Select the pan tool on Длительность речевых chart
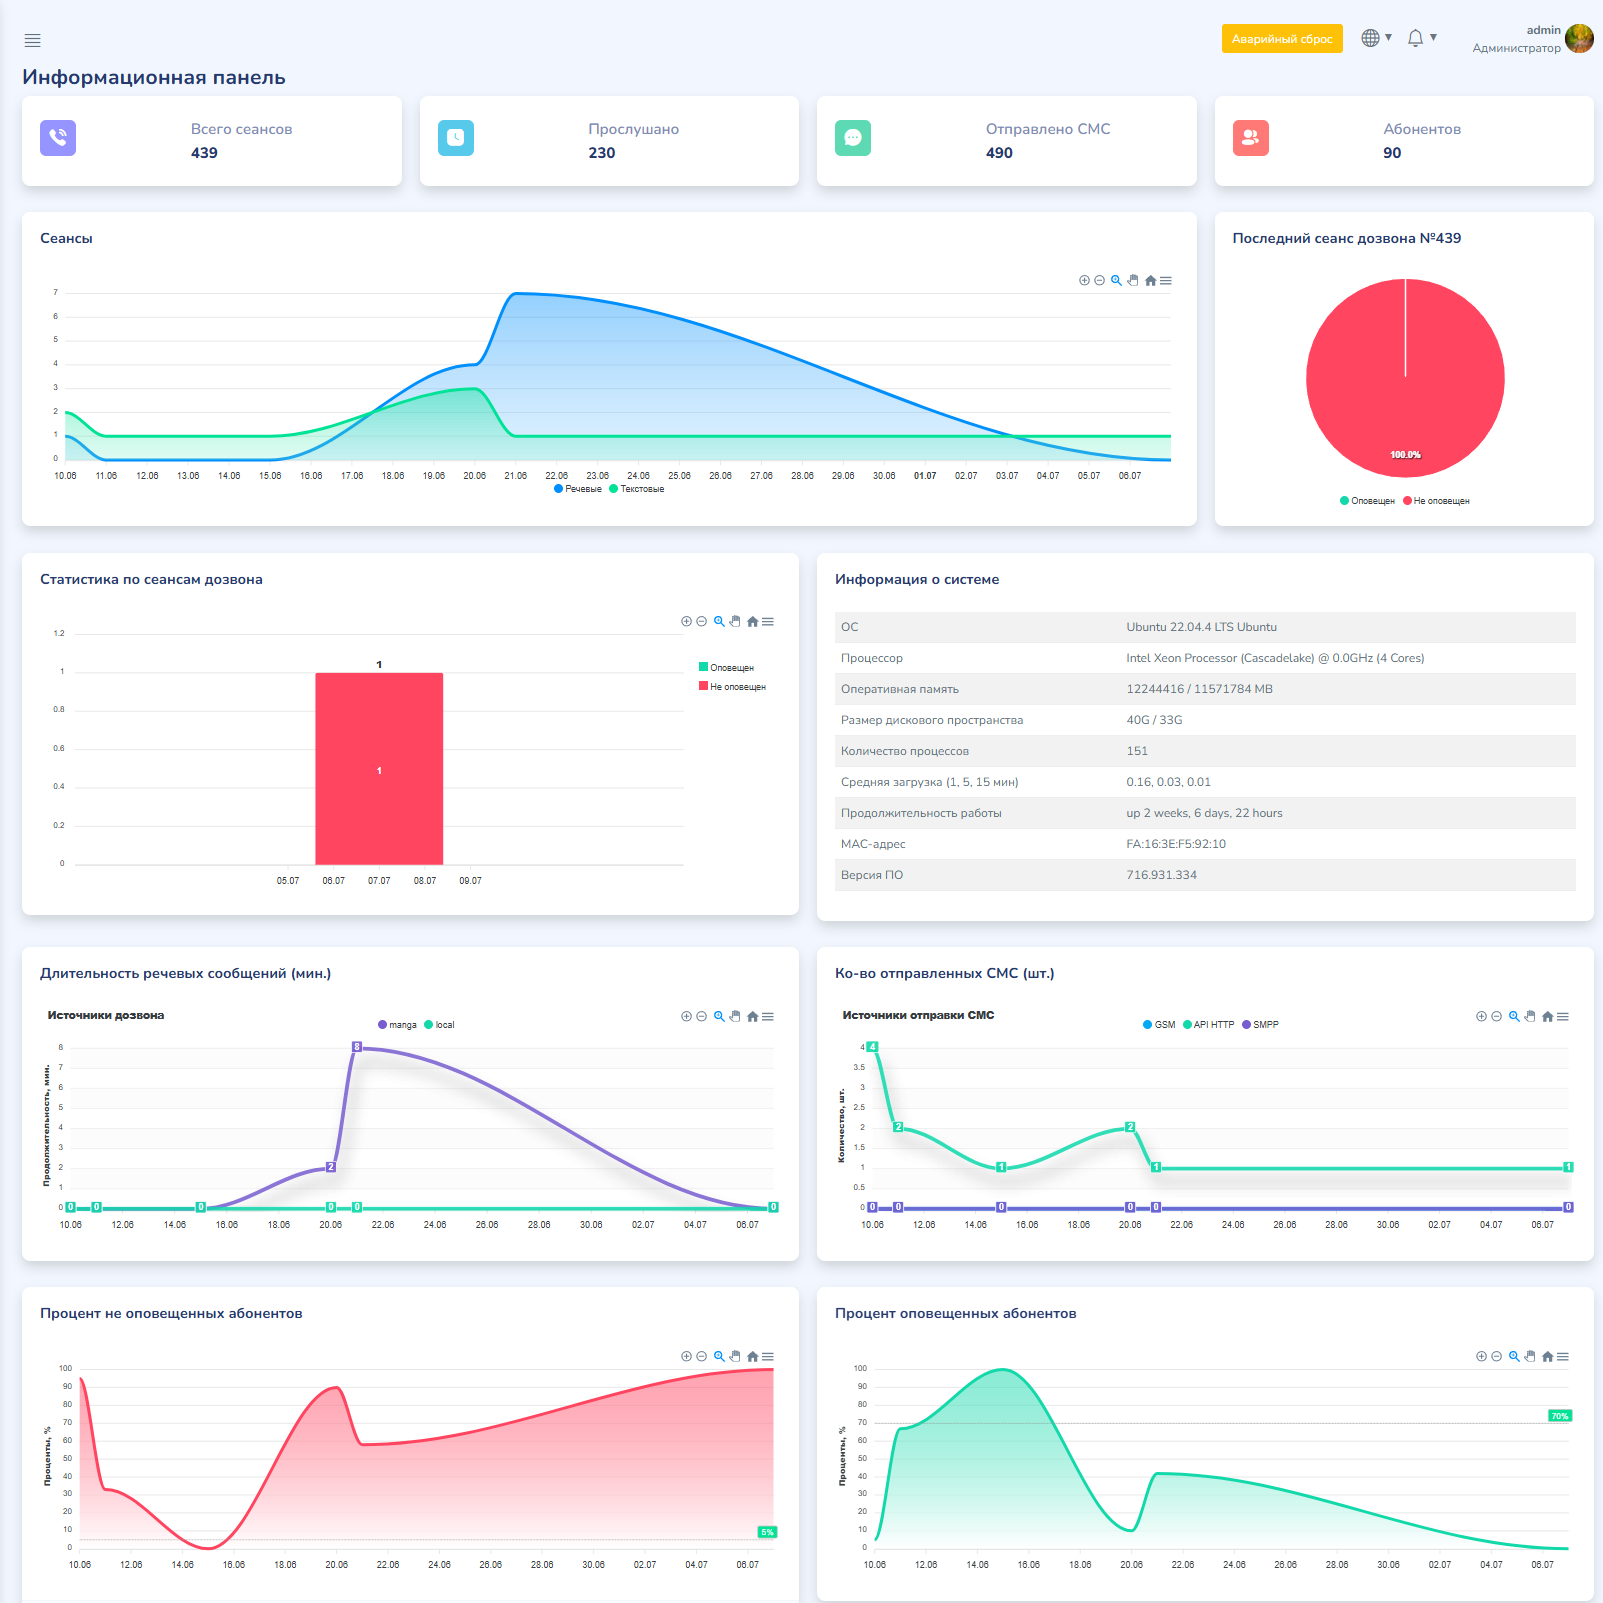The image size is (1603, 1603). (735, 1017)
